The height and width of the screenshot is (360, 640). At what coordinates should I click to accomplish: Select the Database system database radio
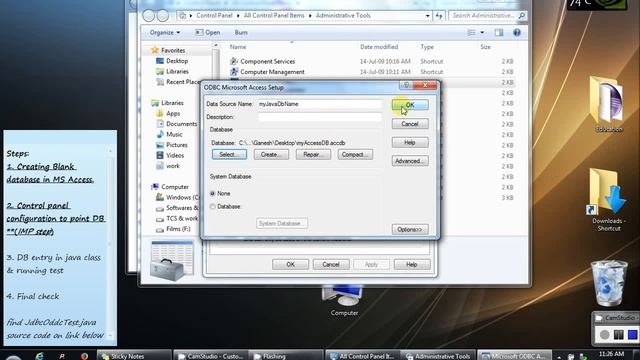pos(213,207)
